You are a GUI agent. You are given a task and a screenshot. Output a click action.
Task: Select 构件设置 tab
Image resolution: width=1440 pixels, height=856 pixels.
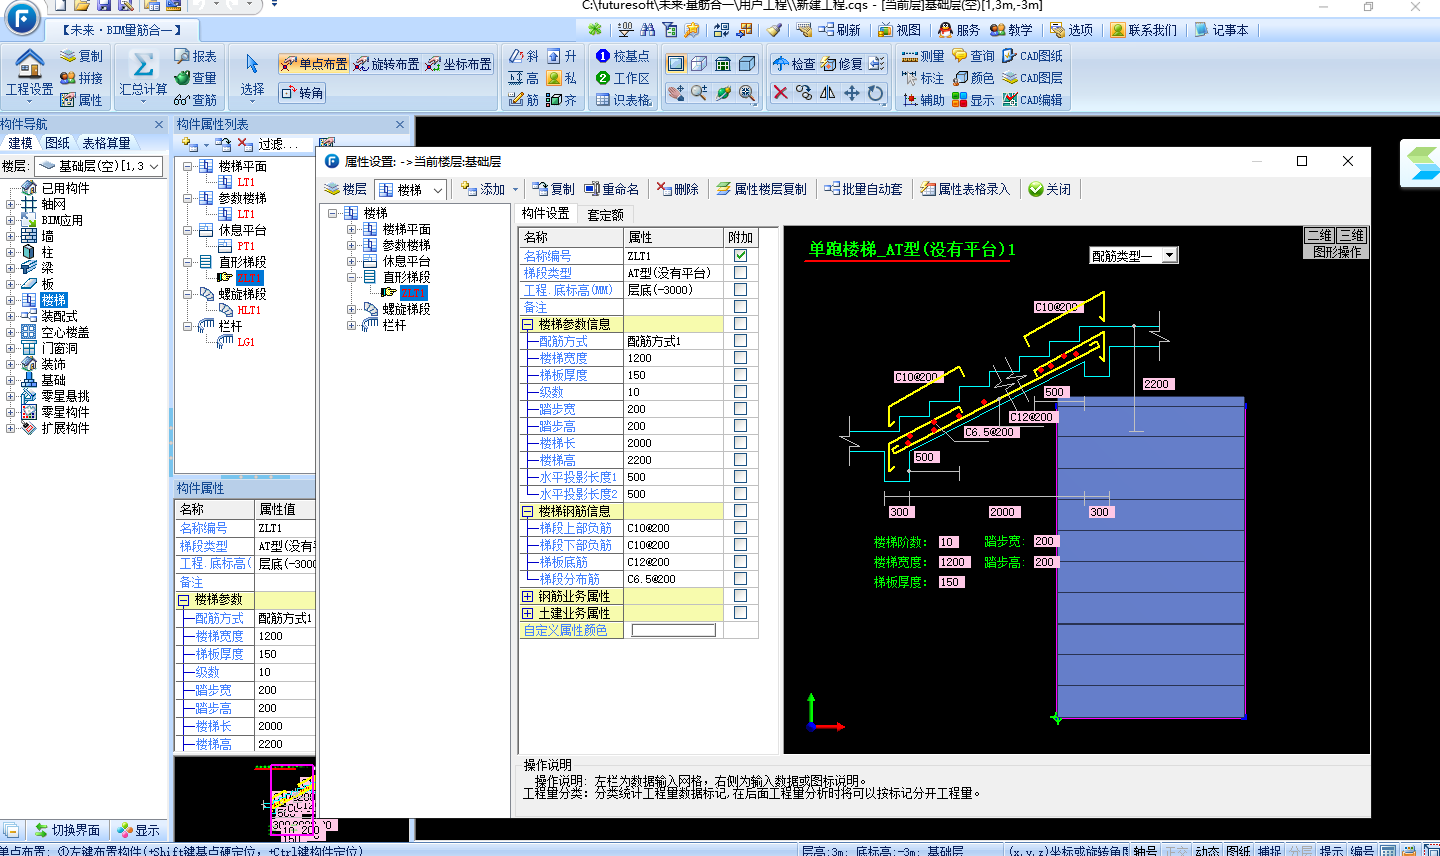[x=546, y=214]
